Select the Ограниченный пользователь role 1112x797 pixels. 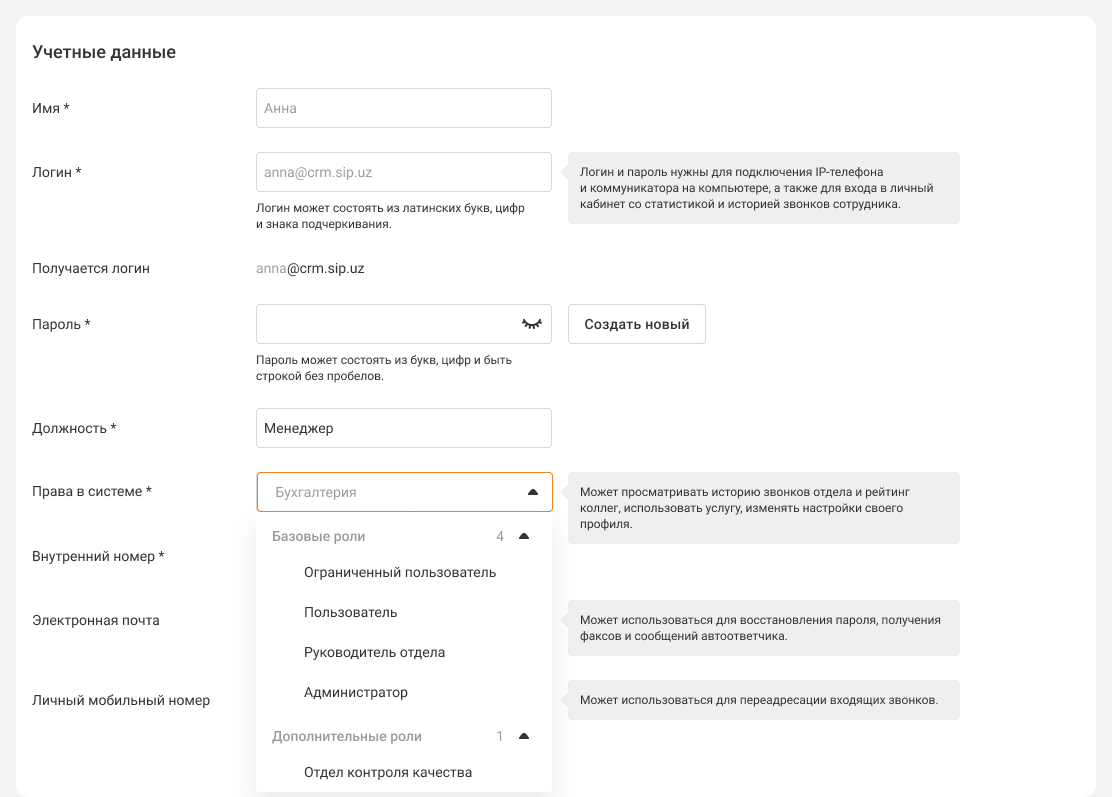tap(400, 573)
